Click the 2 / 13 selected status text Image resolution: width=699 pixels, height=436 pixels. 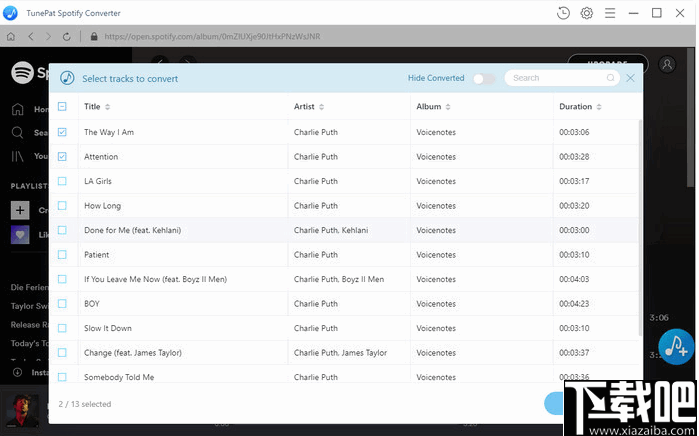pos(85,404)
